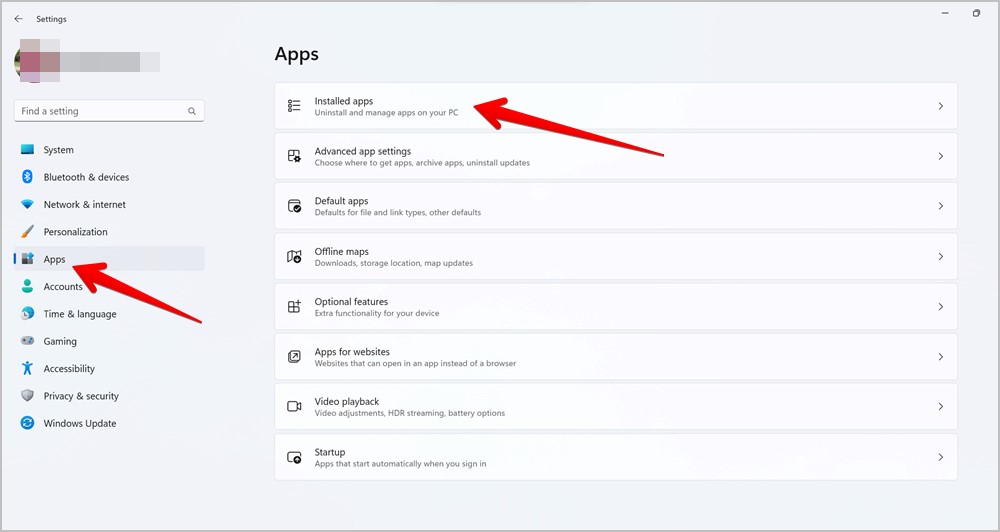Click the user profile avatar
Image resolution: width=1000 pixels, height=532 pixels.
coord(37,61)
